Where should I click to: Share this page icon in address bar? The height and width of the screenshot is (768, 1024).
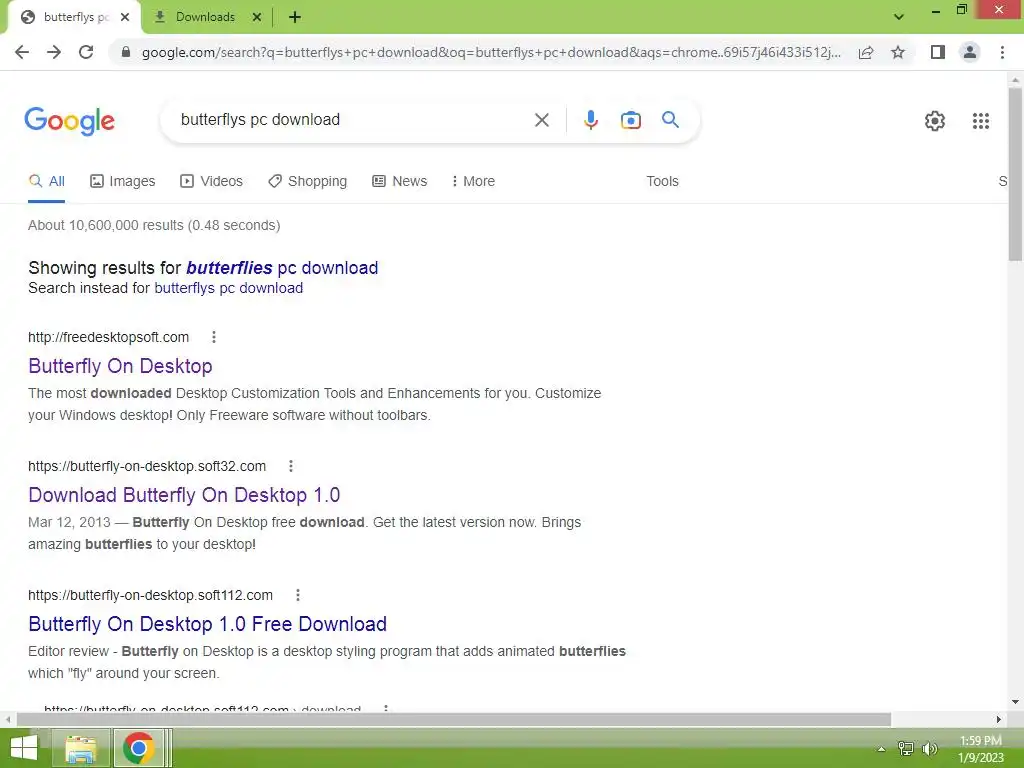click(x=866, y=52)
